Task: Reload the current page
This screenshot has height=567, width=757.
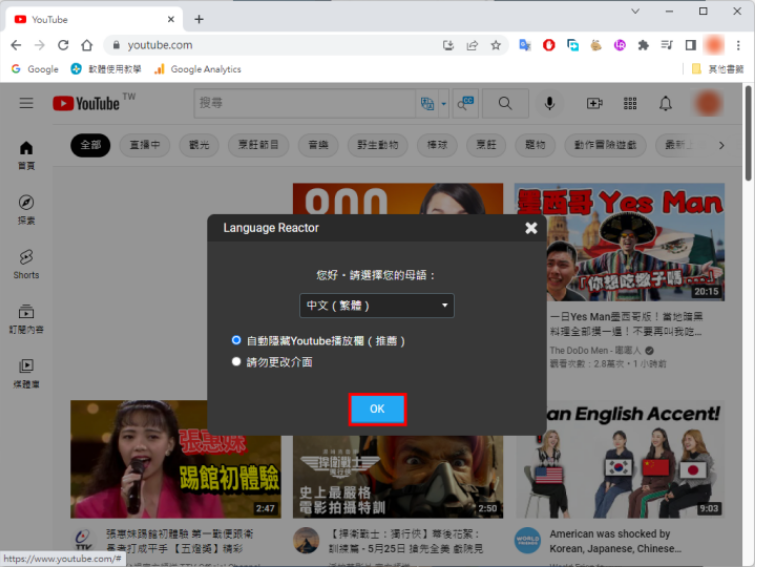Action: pos(63,45)
